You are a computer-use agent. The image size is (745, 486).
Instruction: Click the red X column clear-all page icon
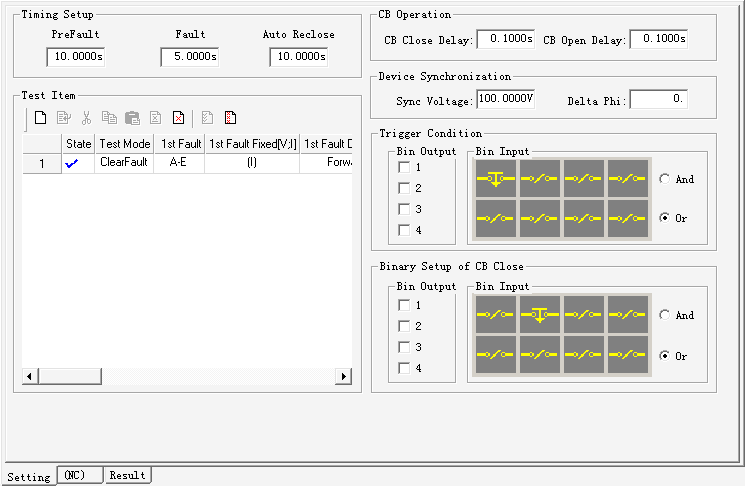[230, 117]
